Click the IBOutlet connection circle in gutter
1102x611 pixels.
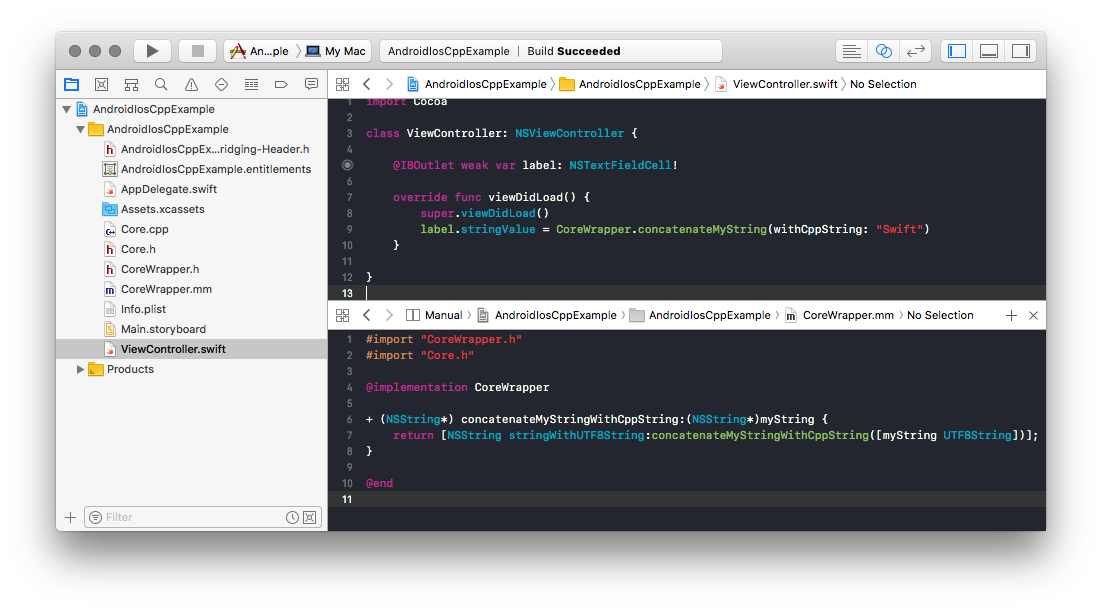(347, 165)
